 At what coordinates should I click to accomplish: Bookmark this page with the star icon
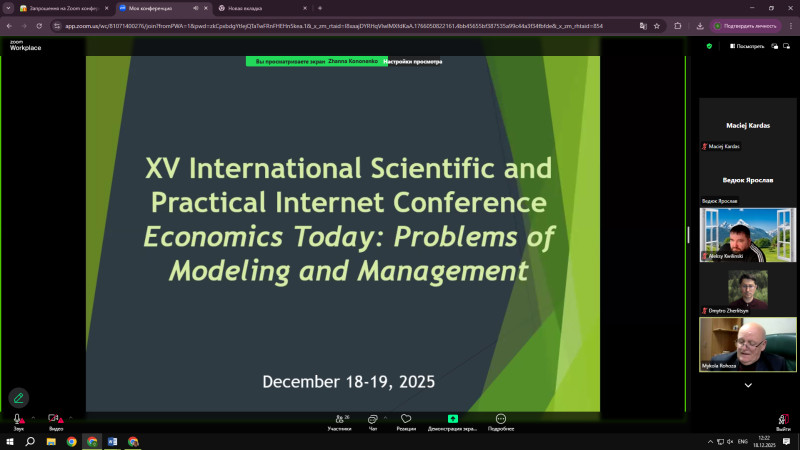tap(656, 26)
